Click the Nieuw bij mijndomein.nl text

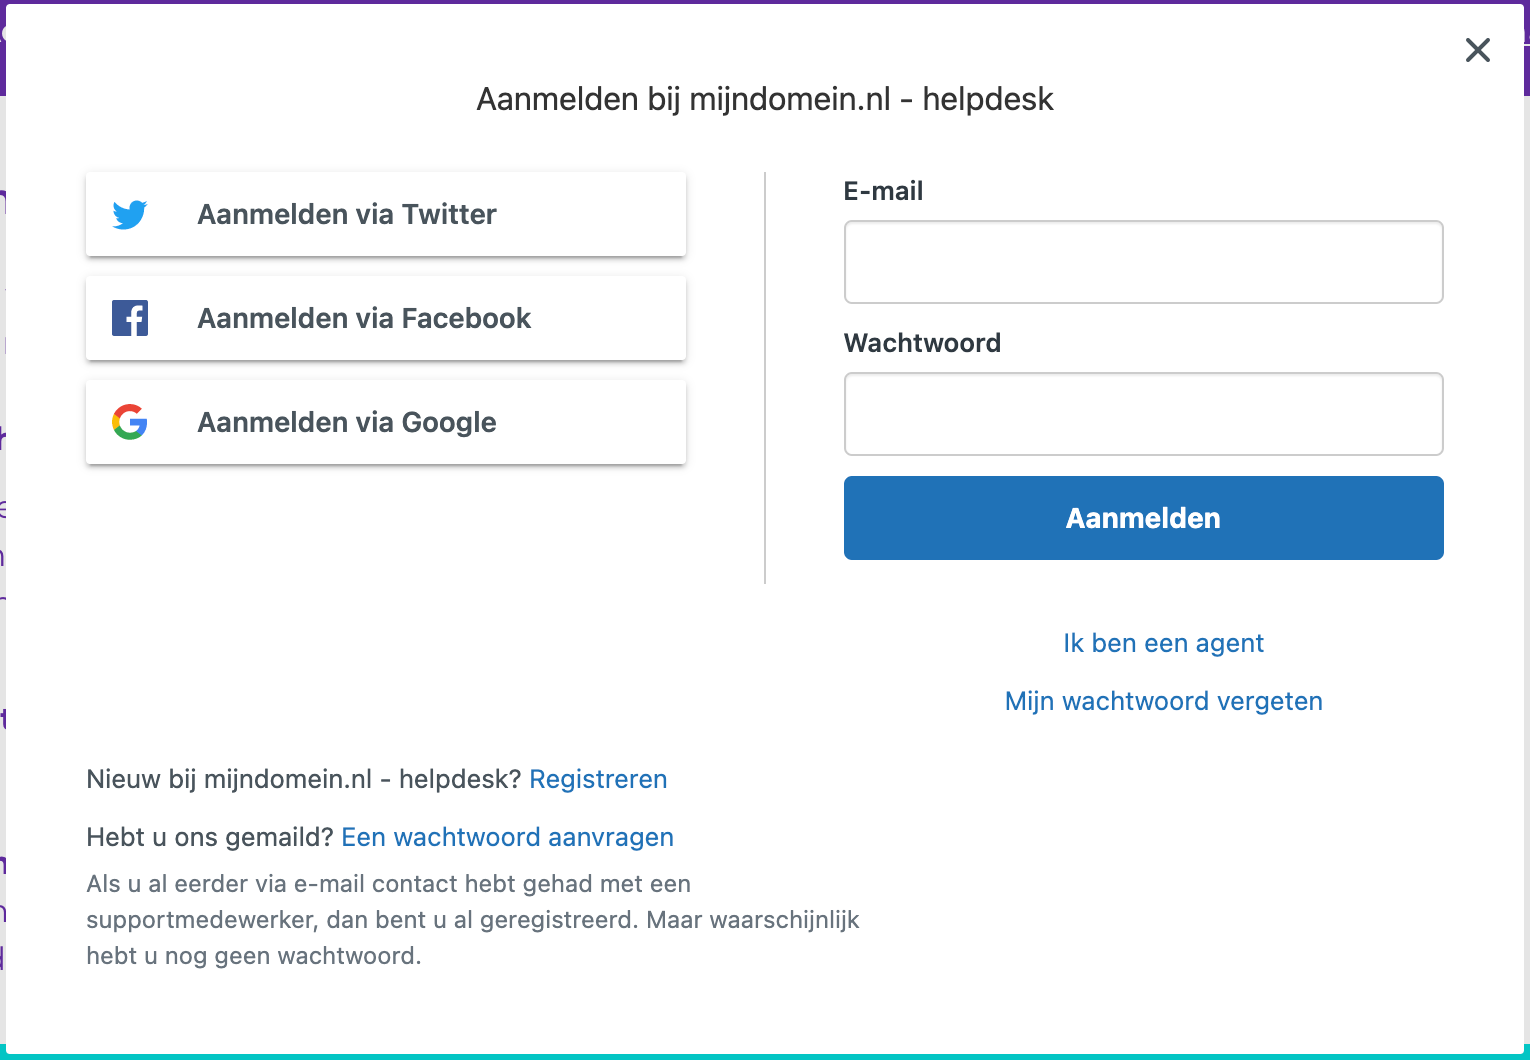(304, 779)
